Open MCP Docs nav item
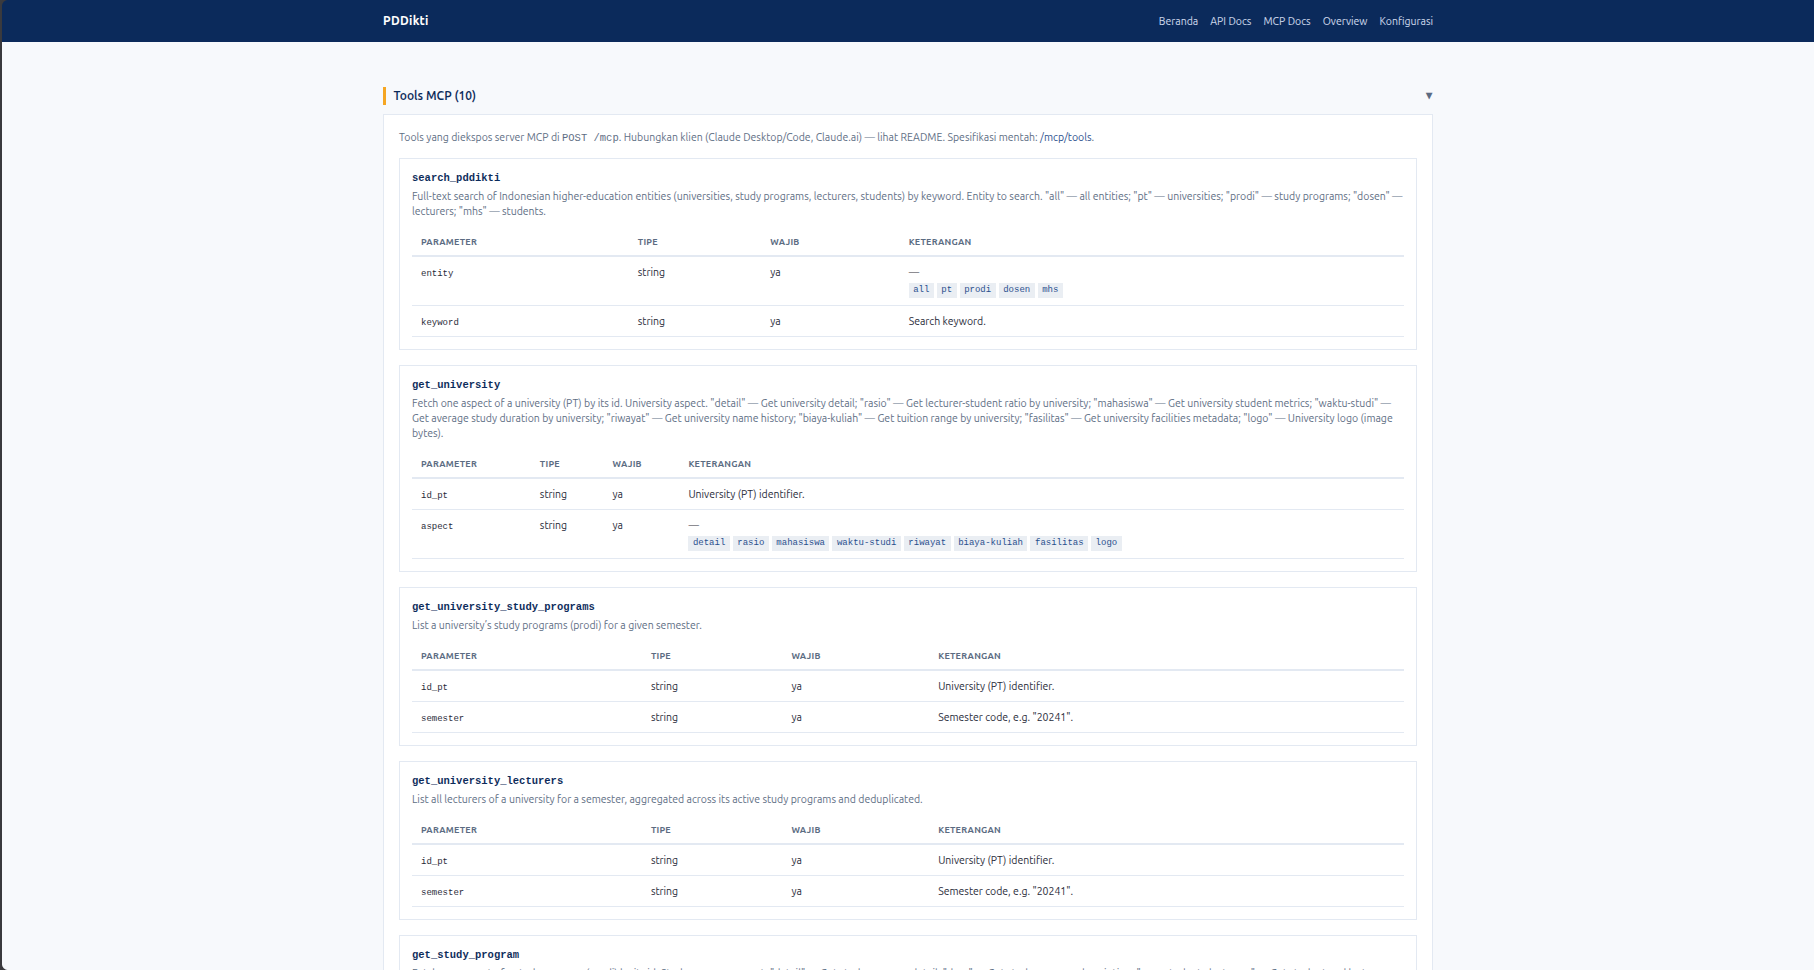 [x=1286, y=21]
